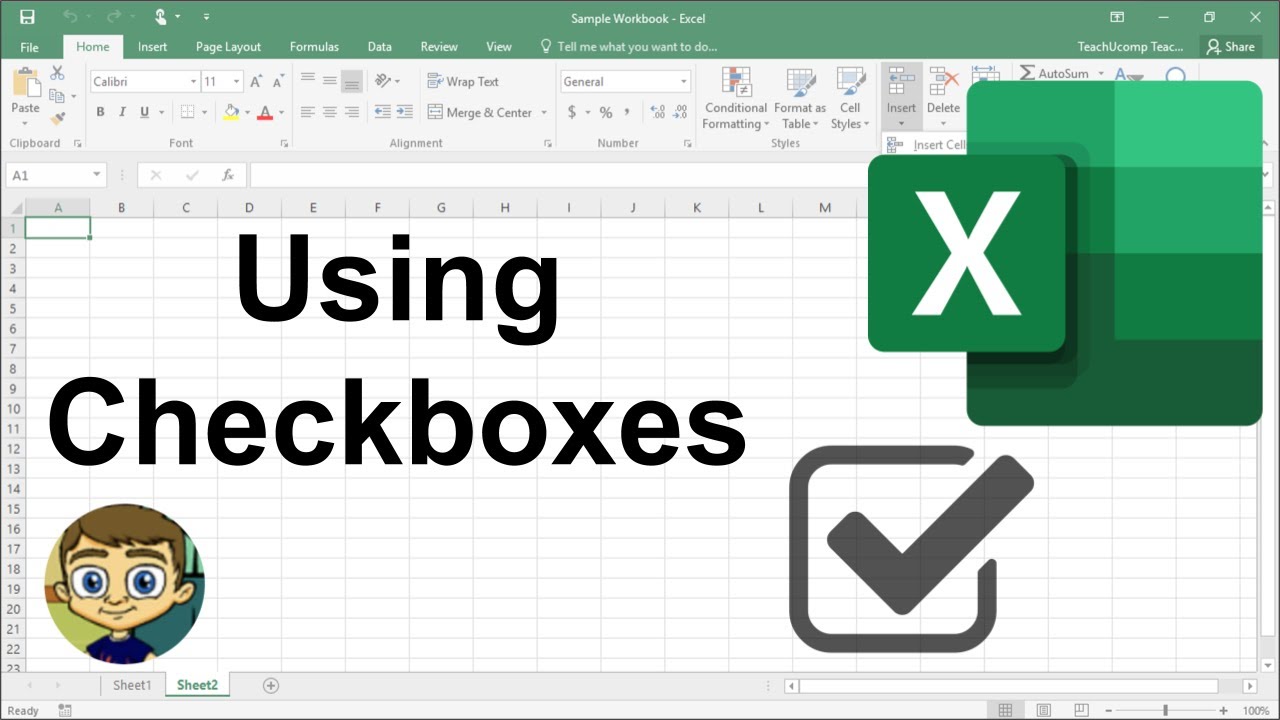Open the Font Color palette arrow

pos(281,112)
